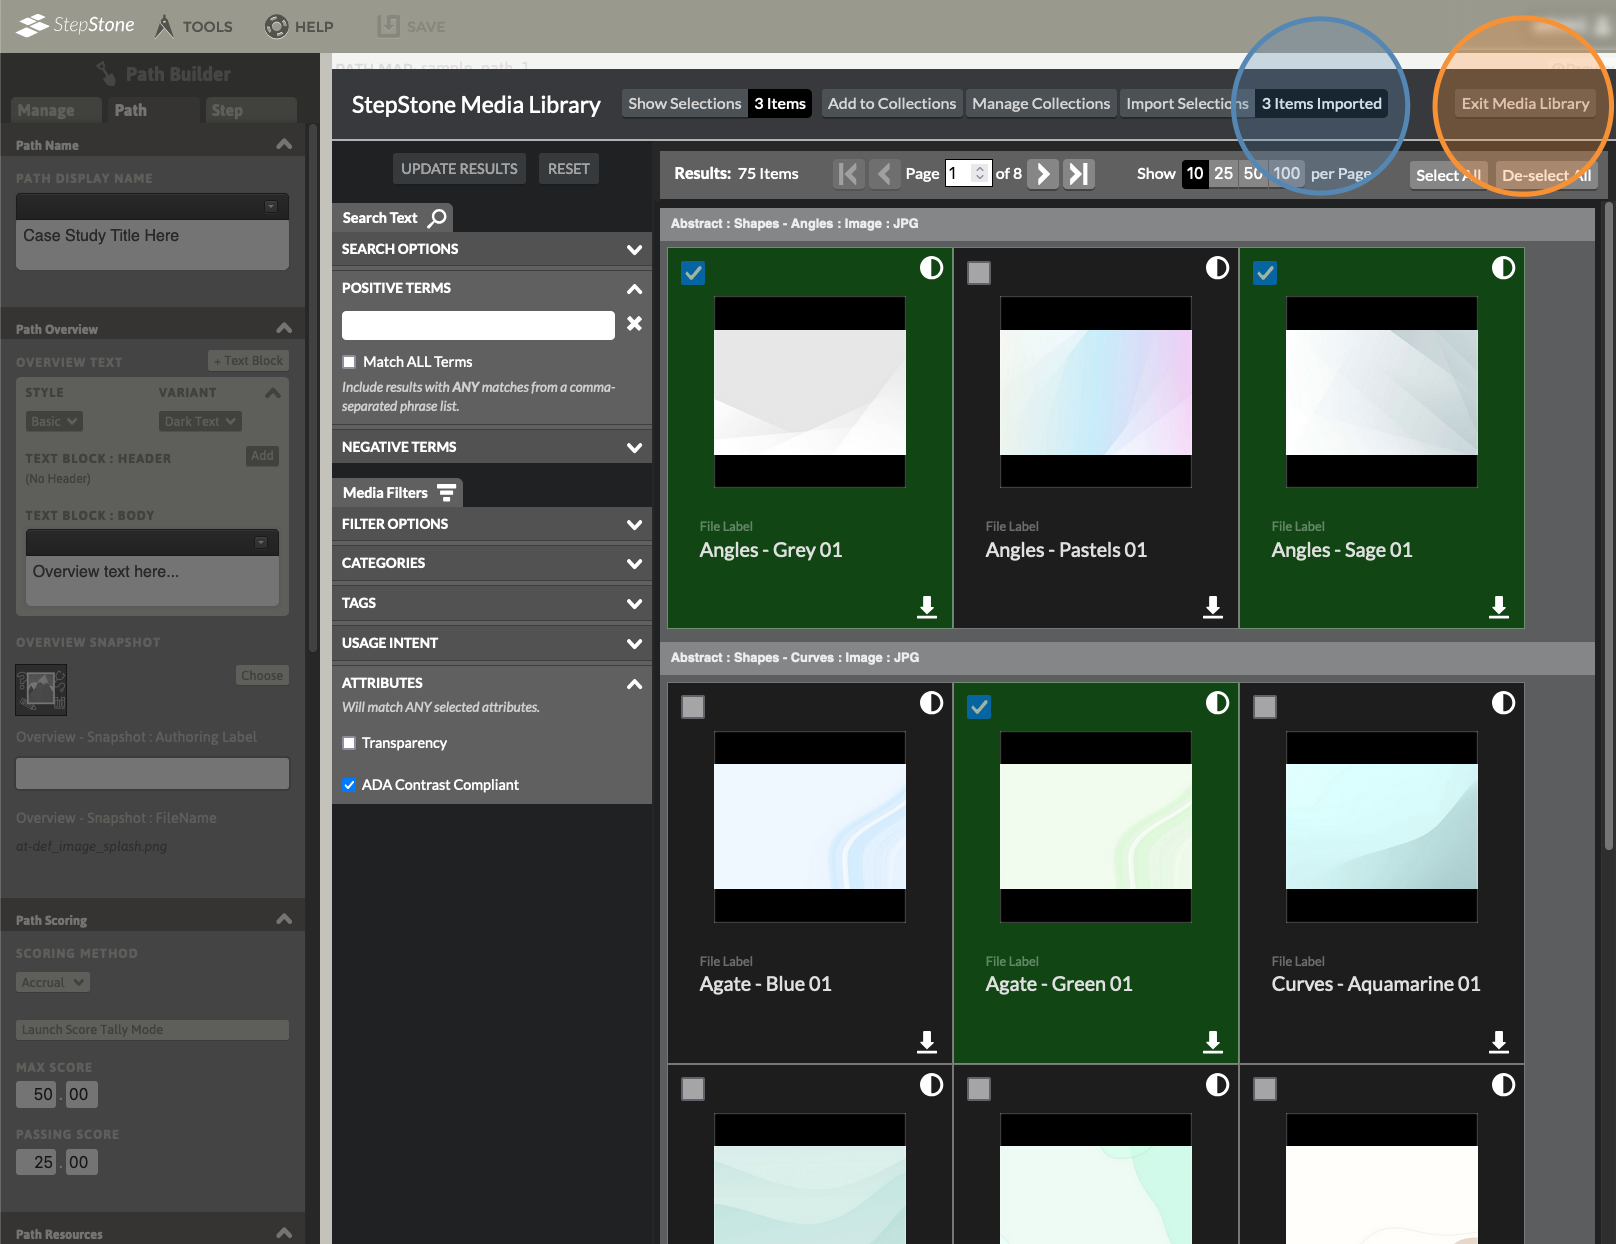Select the Angles - Pastels 01 checkbox
This screenshot has width=1616, height=1244.
click(979, 273)
